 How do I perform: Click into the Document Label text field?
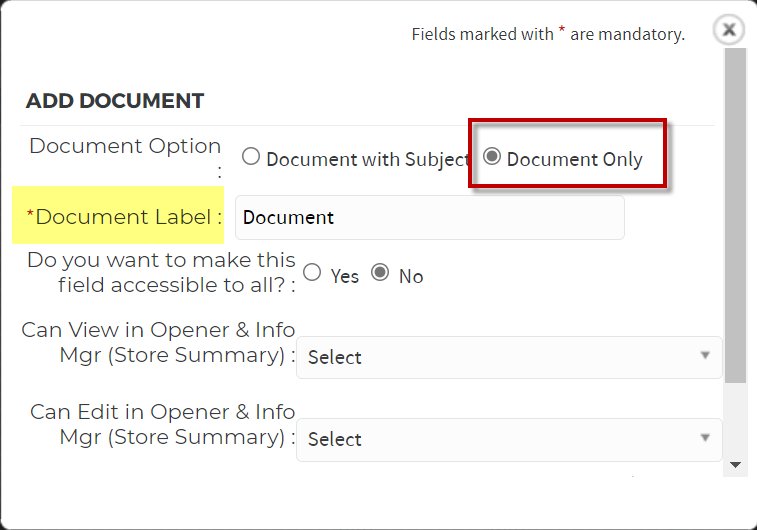click(430, 217)
